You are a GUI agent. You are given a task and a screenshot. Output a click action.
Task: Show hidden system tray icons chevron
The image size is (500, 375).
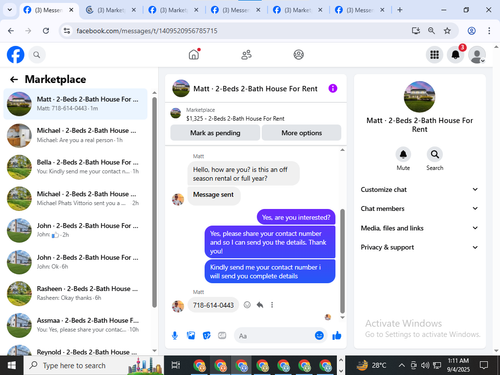point(402,365)
